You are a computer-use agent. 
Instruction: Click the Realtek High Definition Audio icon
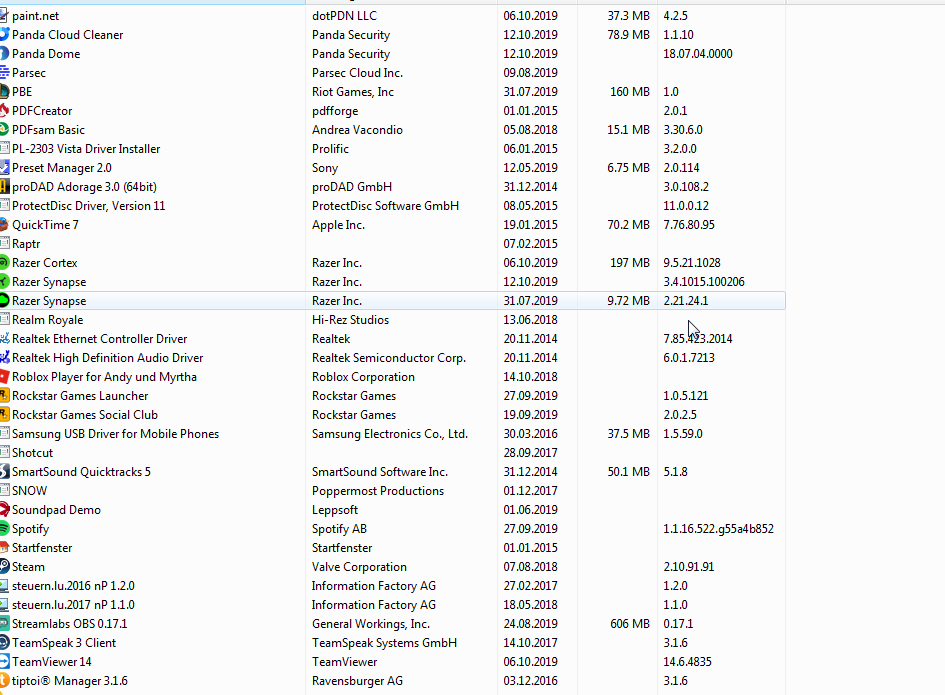[4, 357]
